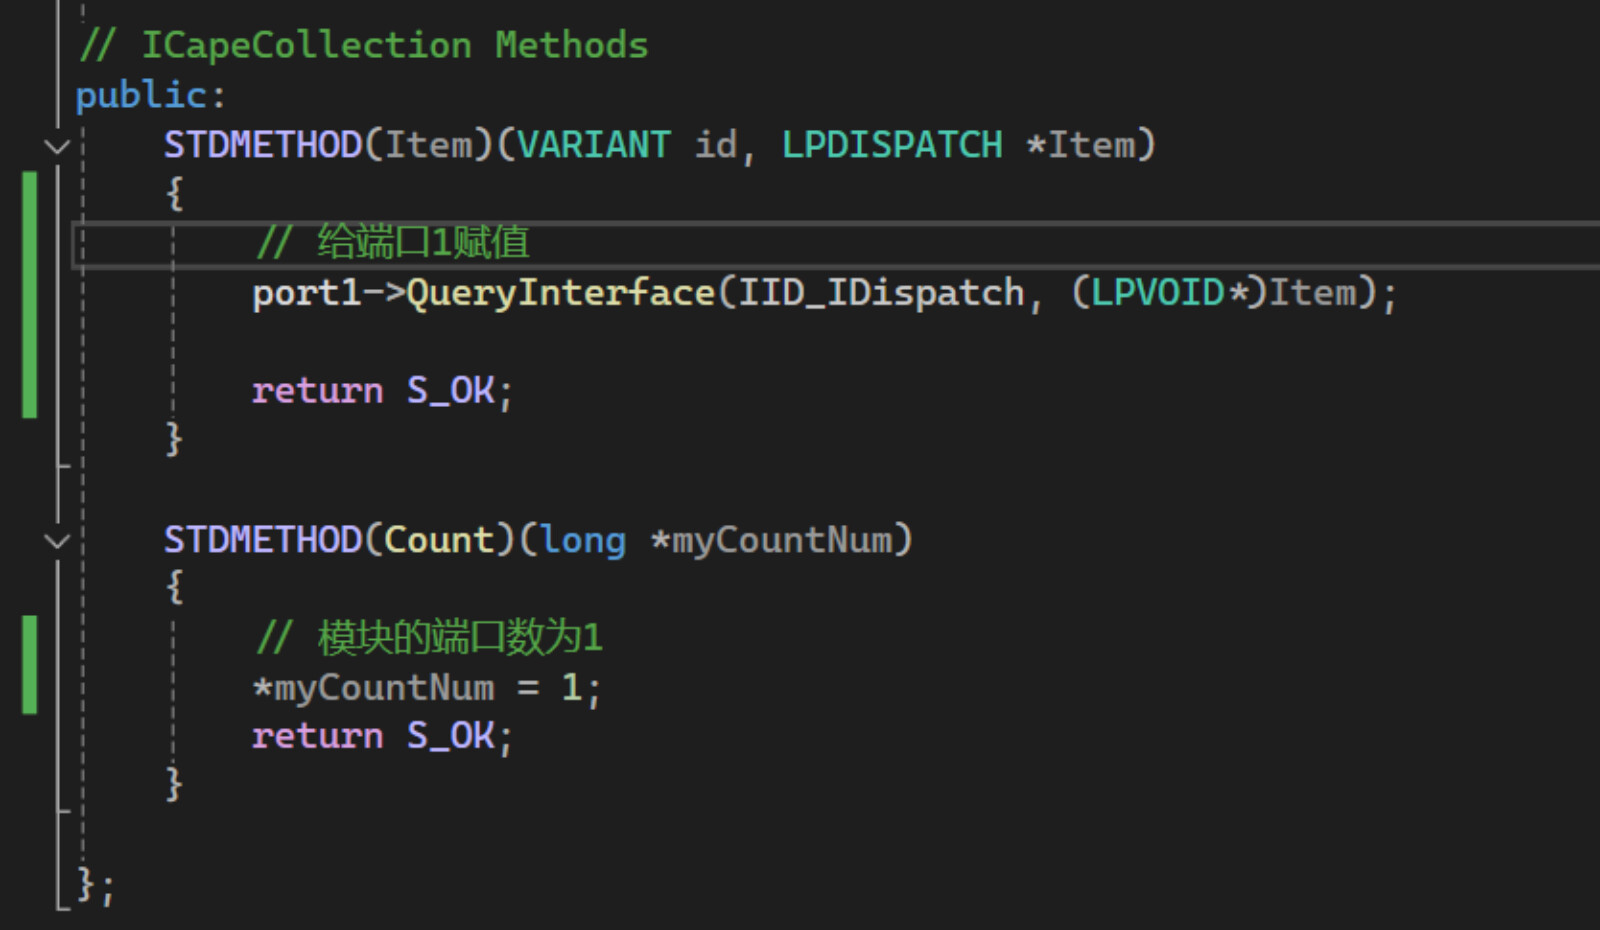Collapse the STDMETHOD(Count) function fold arrow

pos(57,541)
